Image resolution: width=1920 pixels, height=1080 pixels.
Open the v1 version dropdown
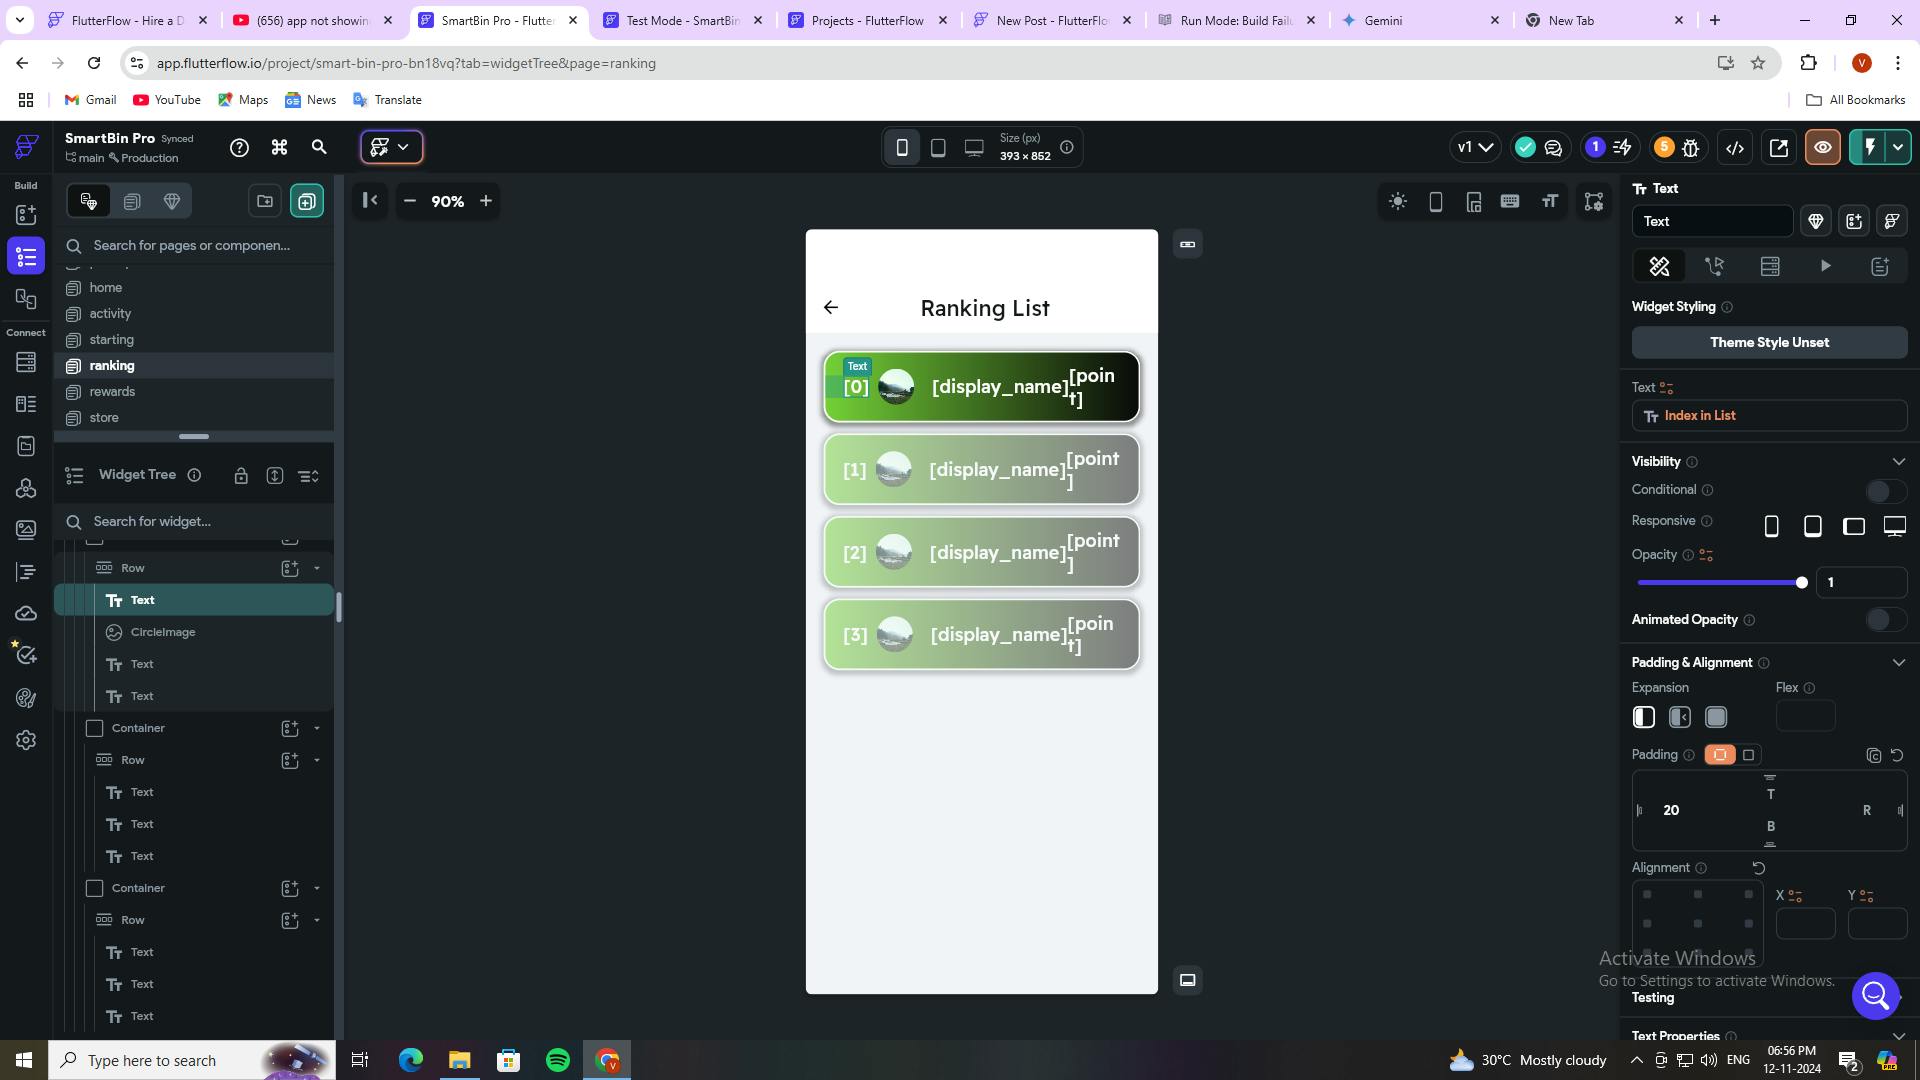coord(1475,148)
